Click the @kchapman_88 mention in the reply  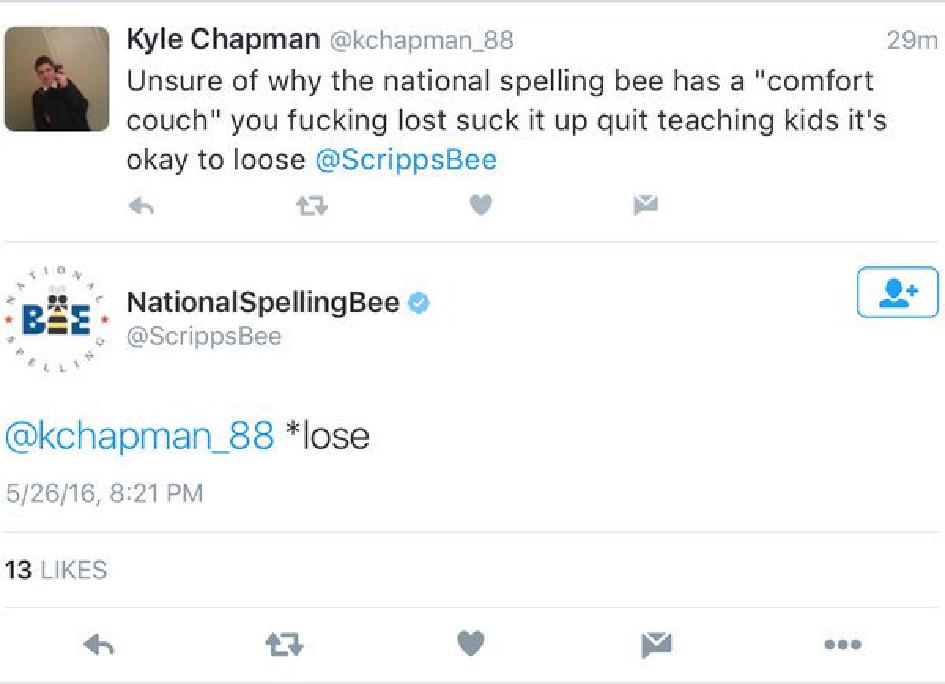[140, 435]
